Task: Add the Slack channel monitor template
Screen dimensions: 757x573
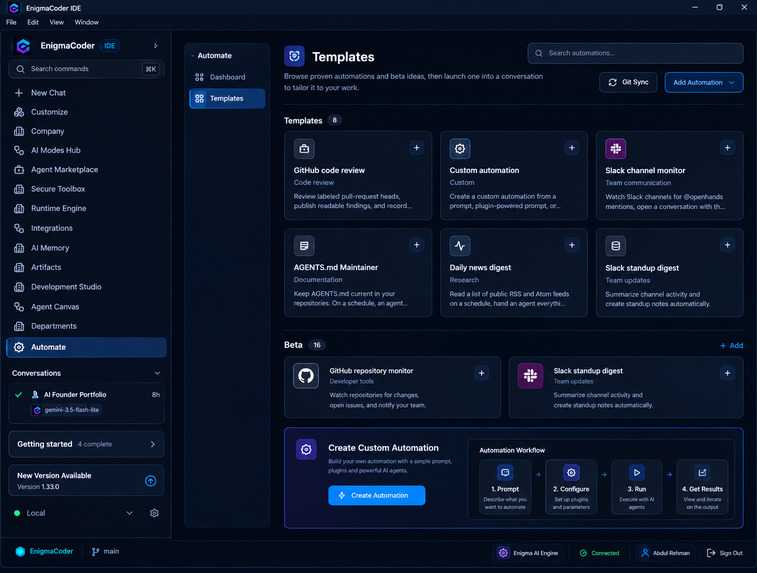Action: tap(727, 148)
